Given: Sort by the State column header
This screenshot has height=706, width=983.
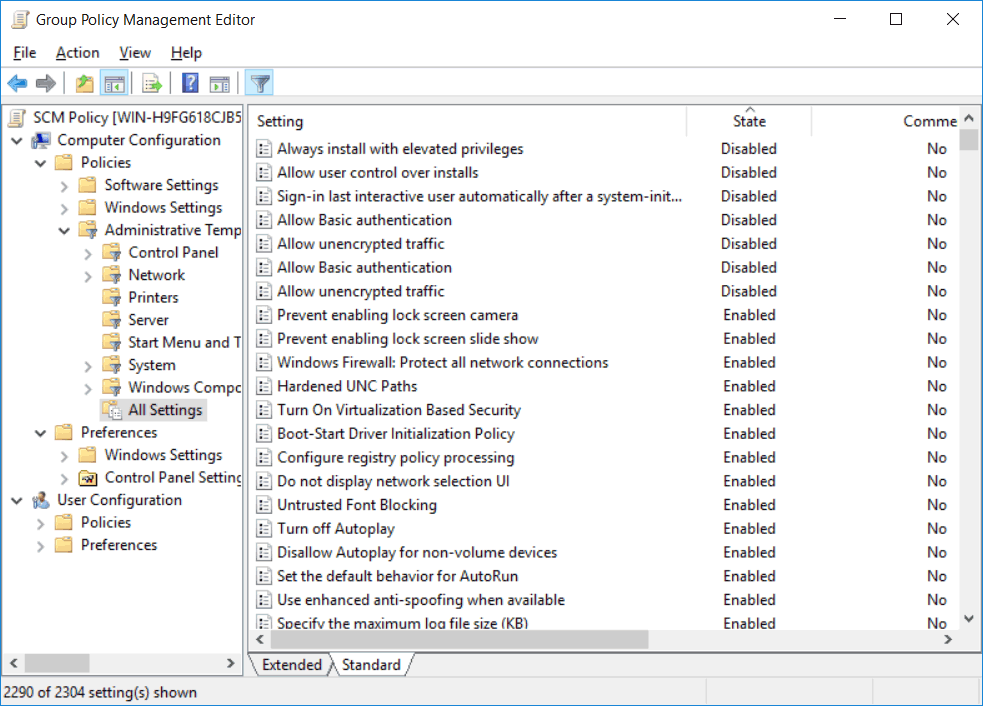Looking at the screenshot, I should 749,121.
